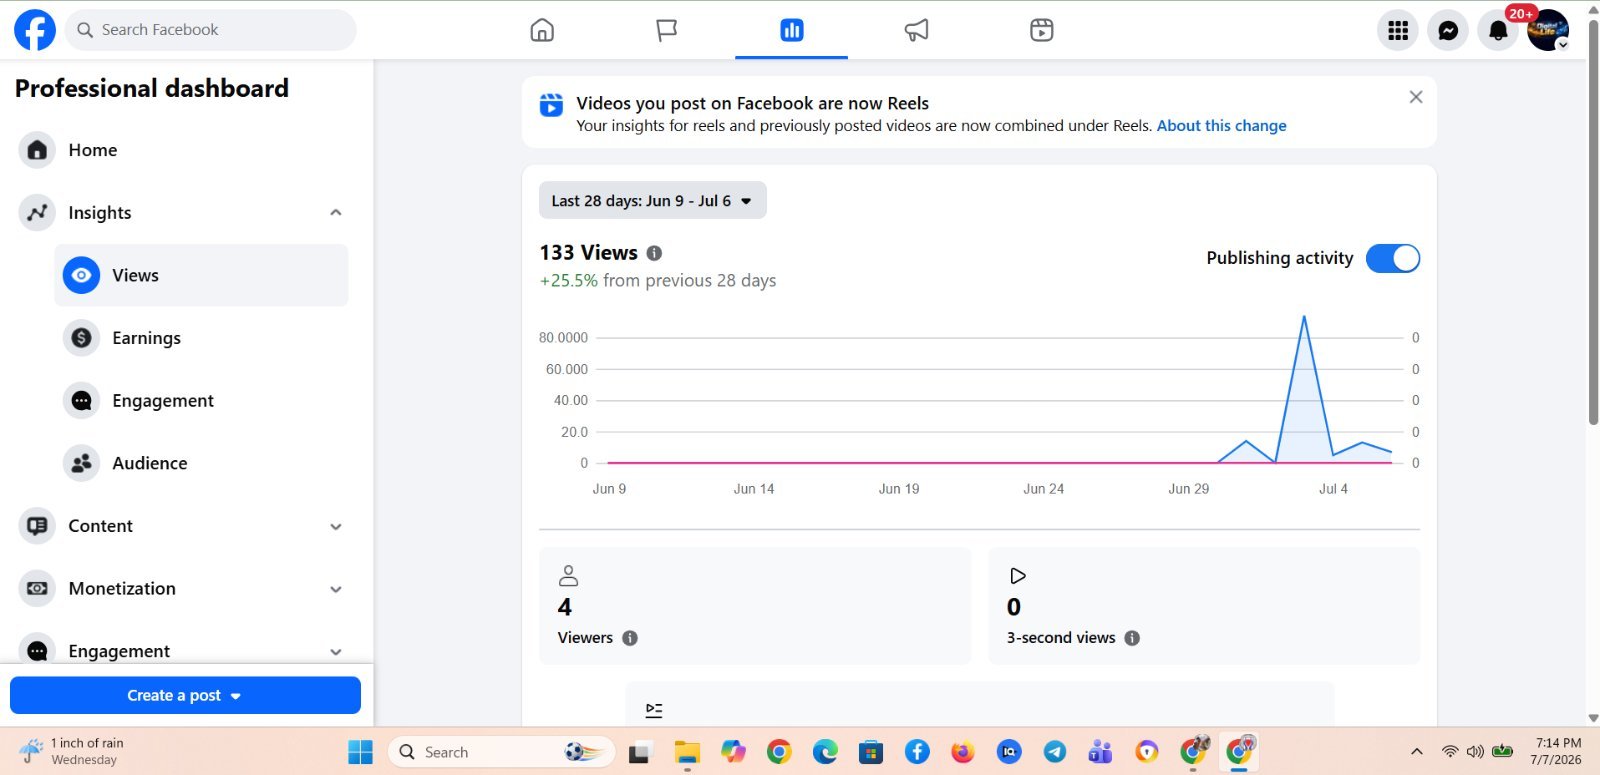This screenshot has width=1600, height=775.
Task: Open Earnings insights
Action: [201, 338]
